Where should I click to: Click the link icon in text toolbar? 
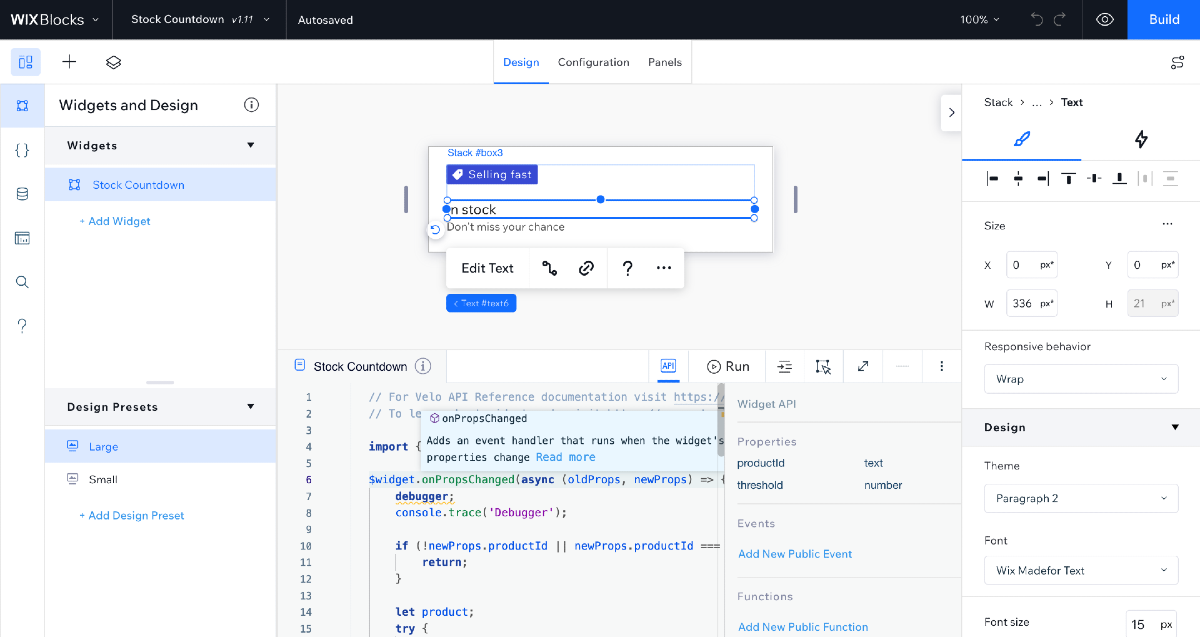click(x=587, y=268)
